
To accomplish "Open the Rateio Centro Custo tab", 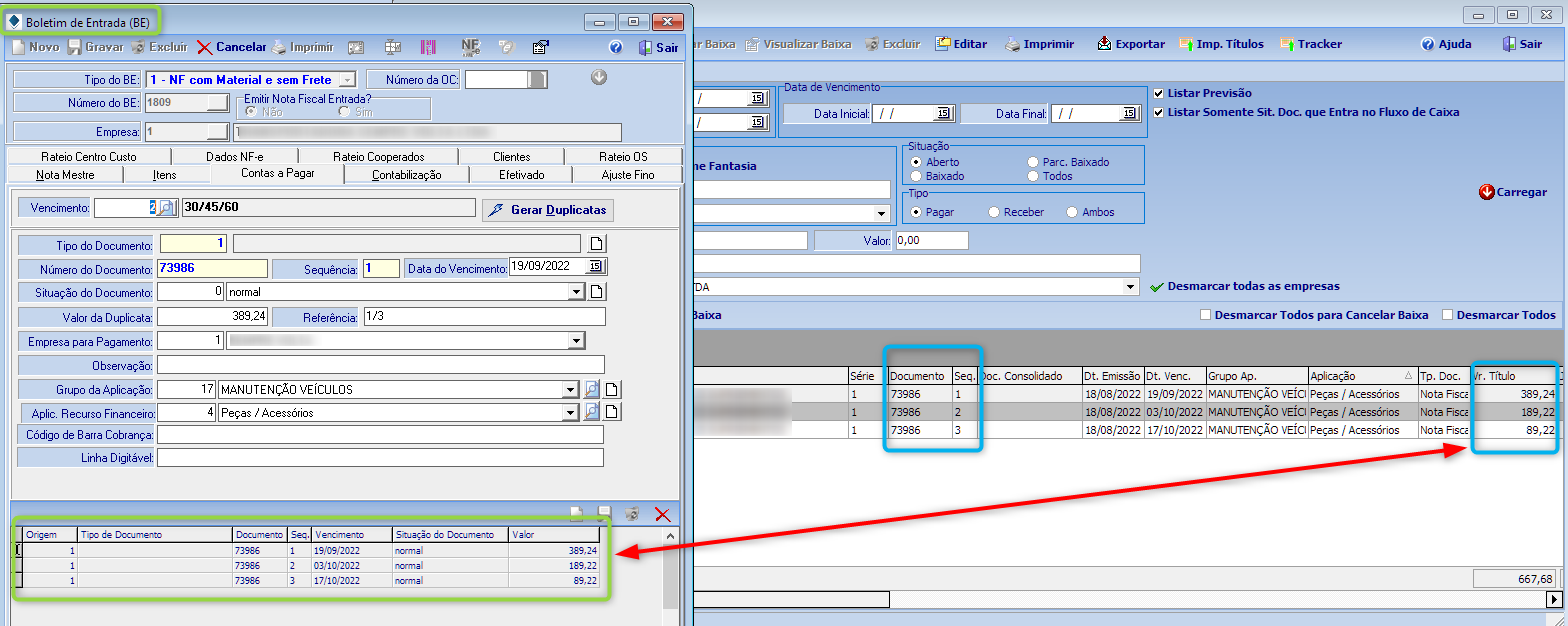I will pos(89,157).
